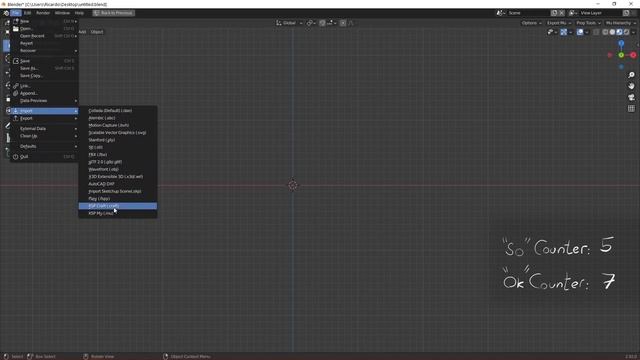This screenshot has width=640, height=360.
Task: Import Wavefront (.obj) file
Action: [118, 169]
